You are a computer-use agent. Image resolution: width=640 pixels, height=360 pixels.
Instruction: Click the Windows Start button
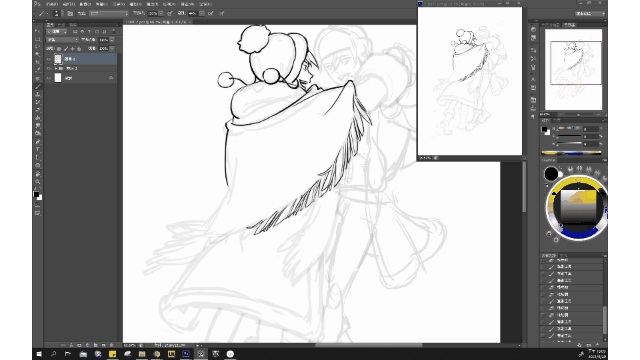(x=39, y=354)
